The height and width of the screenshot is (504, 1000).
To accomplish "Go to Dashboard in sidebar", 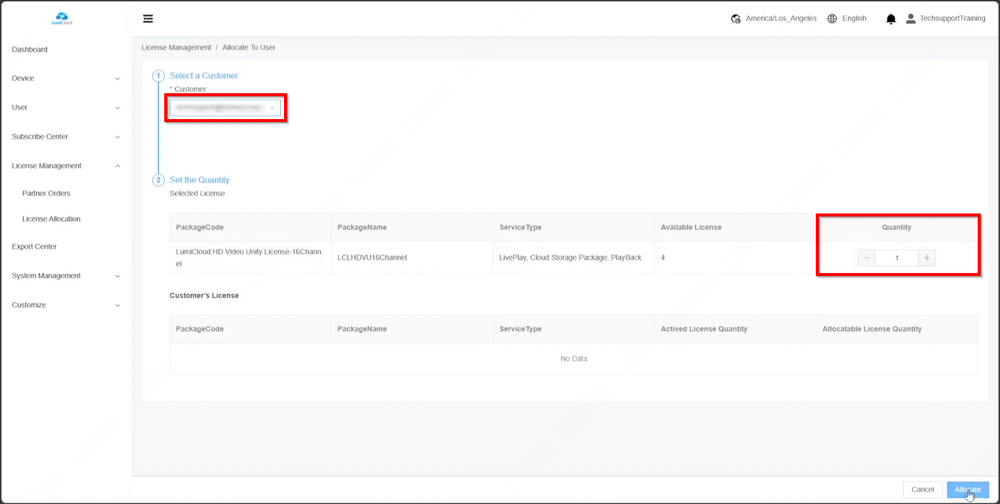I will point(30,49).
